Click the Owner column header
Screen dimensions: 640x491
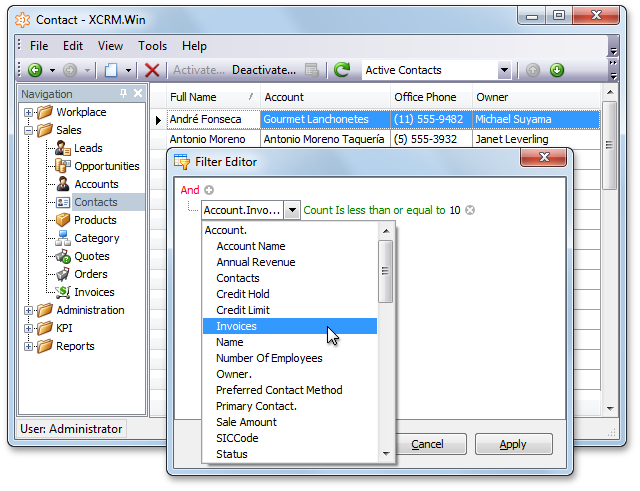[x=536, y=97]
